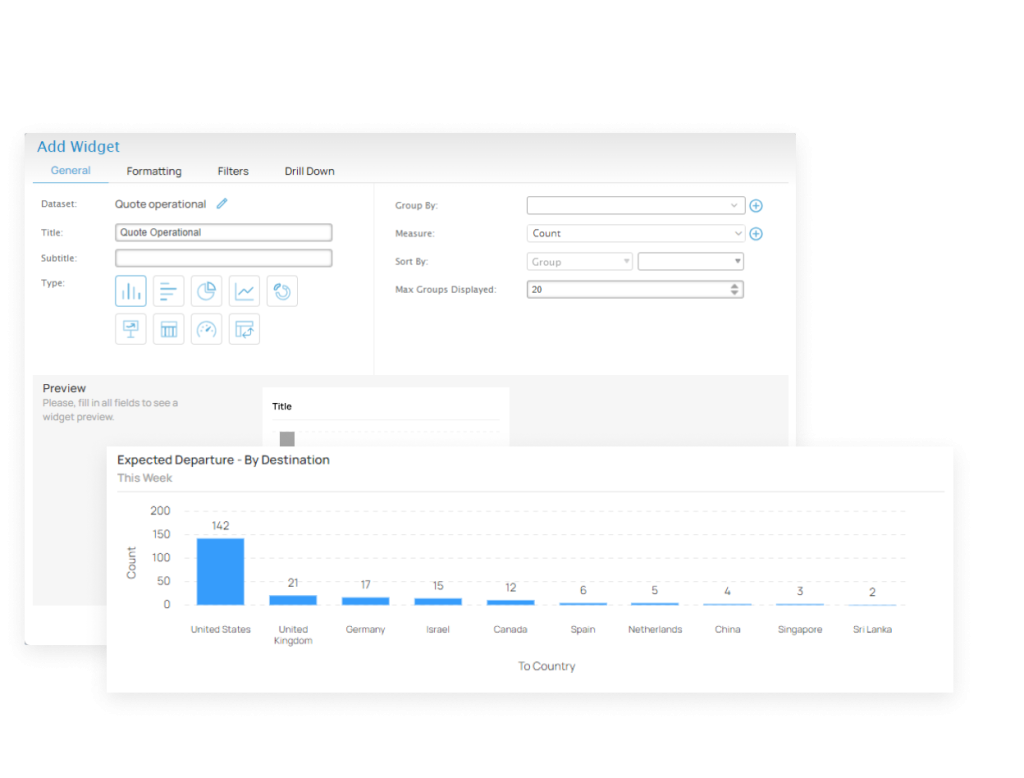Viewport: 1024px width, 778px height.
Task: Open the Measure dropdown showing Count
Action: point(635,233)
